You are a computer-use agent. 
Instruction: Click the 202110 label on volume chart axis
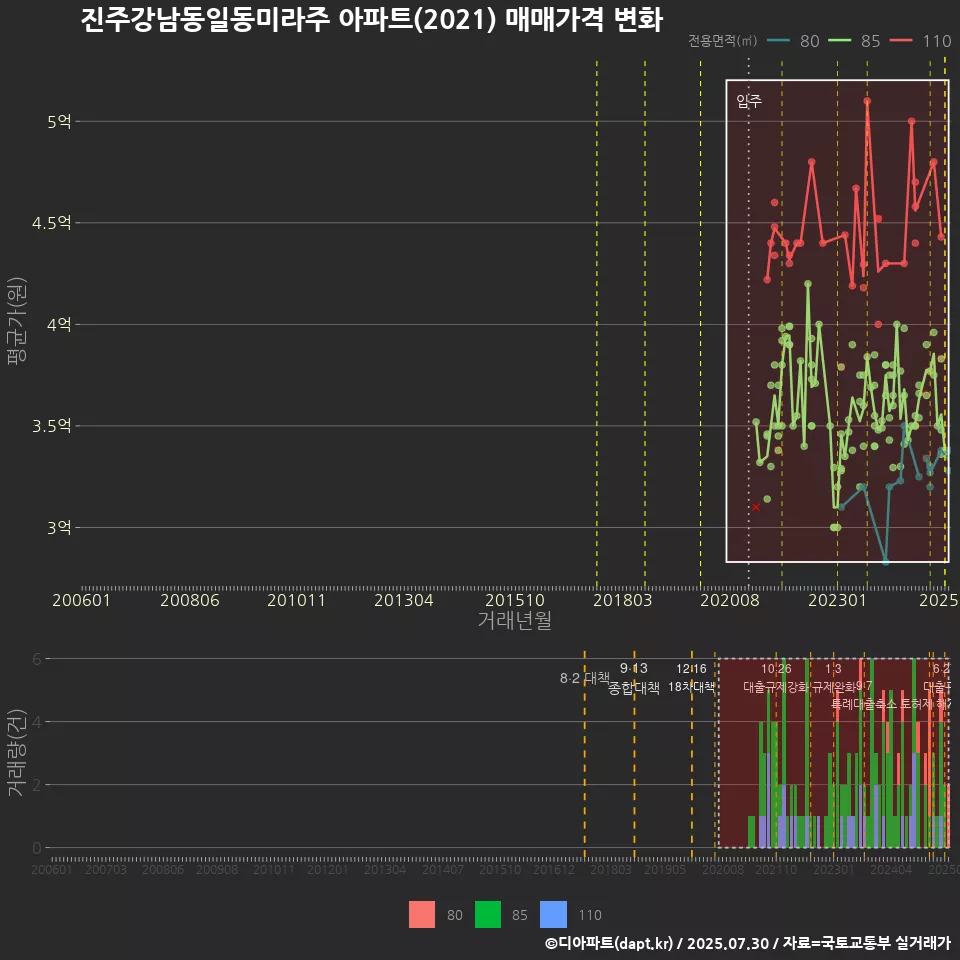(776, 869)
